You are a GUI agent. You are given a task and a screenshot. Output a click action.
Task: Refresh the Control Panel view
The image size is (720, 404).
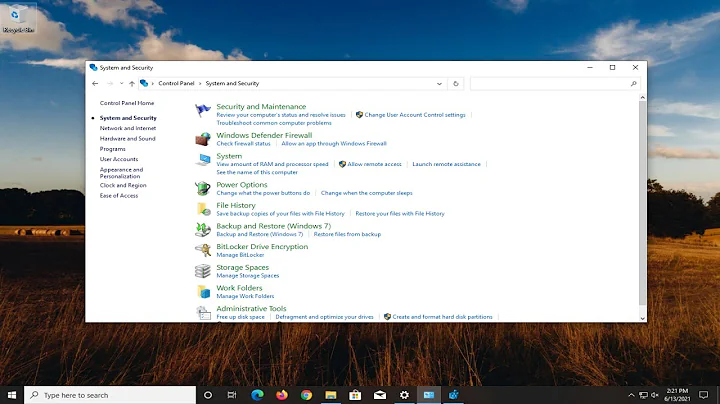[456, 84]
